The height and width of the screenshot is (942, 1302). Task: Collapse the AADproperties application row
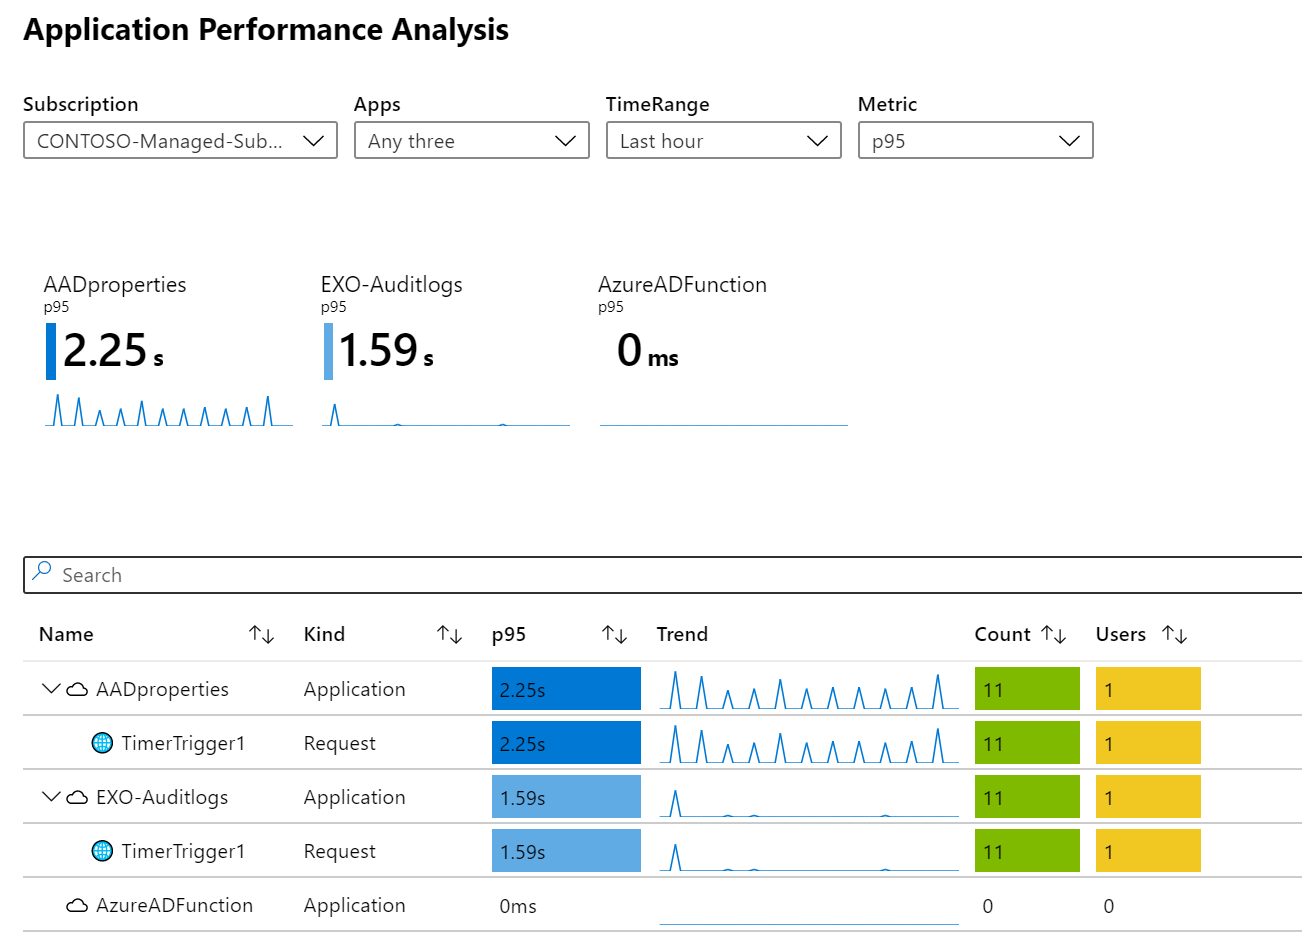tap(51, 689)
